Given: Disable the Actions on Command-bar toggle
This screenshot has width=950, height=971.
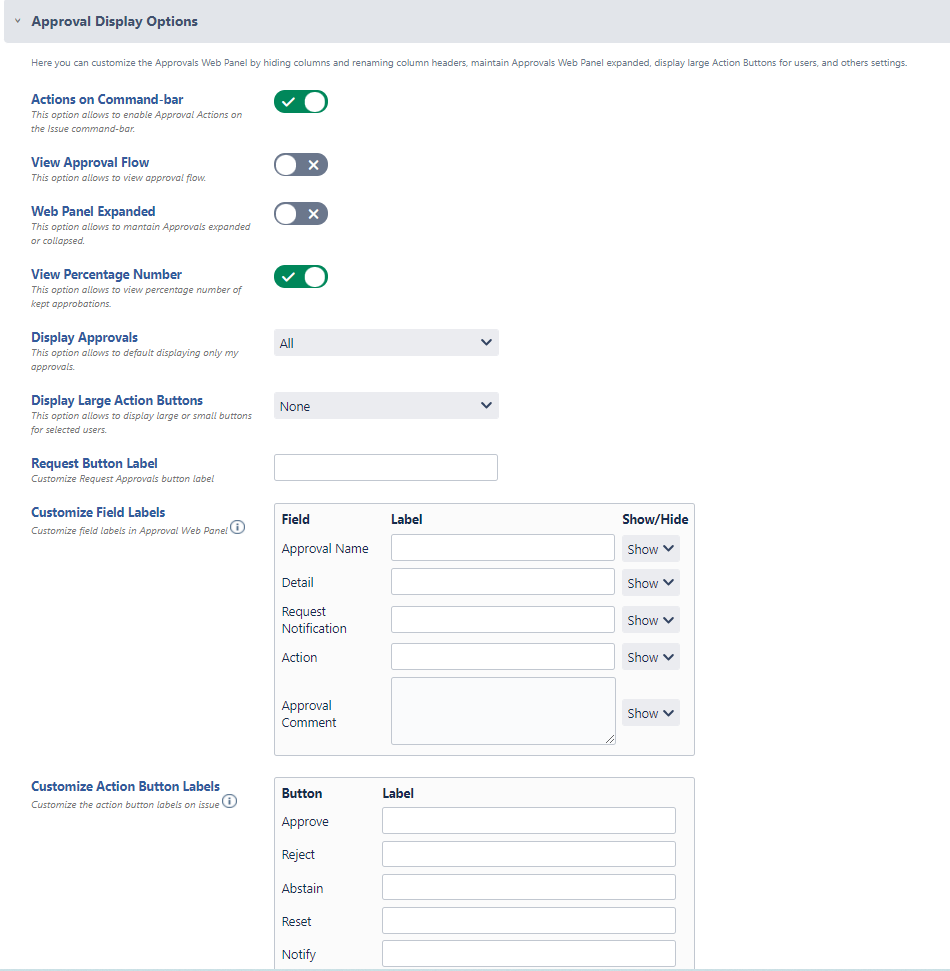Looking at the screenshot, I should [x=301, y=102].
